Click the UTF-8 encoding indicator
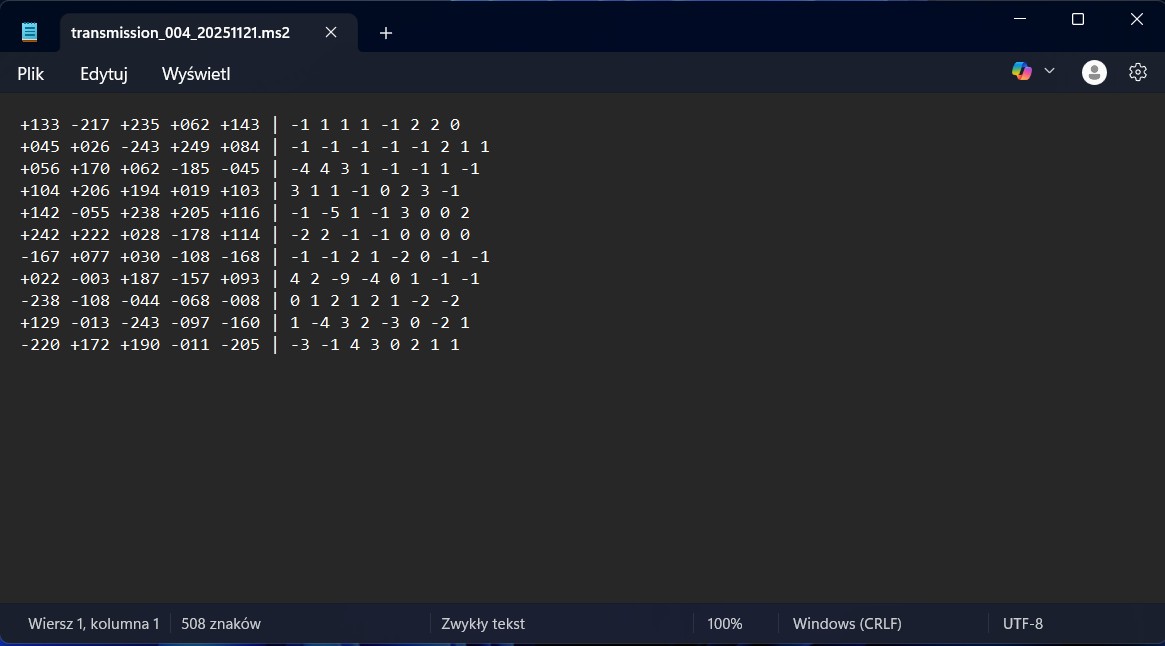 [x=1022, y=624]
